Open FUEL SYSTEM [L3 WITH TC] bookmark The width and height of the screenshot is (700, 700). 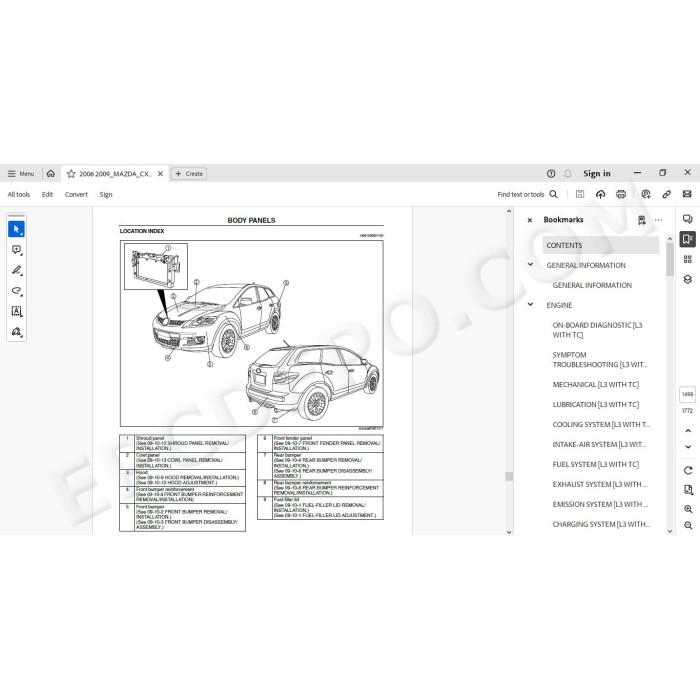tap(596, 464)
